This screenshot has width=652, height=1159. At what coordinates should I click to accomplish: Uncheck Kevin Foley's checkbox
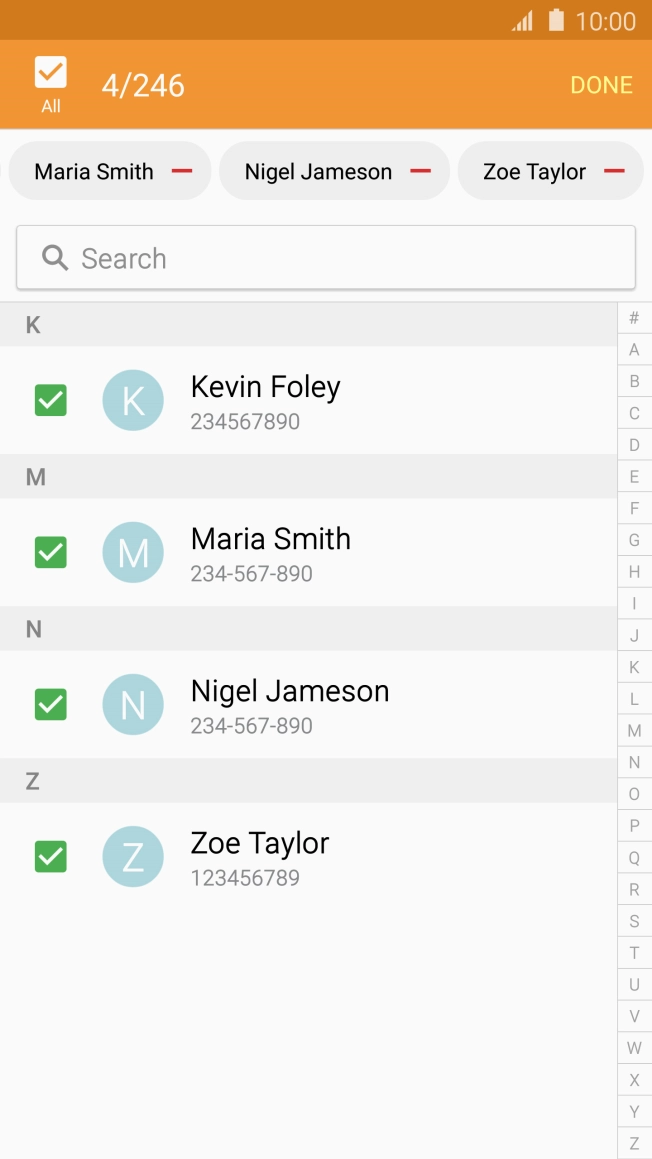[x=51, y=401]
